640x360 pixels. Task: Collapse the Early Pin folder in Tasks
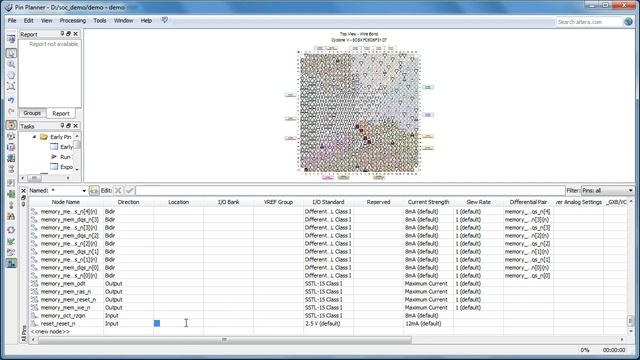[x=34, y=137]
